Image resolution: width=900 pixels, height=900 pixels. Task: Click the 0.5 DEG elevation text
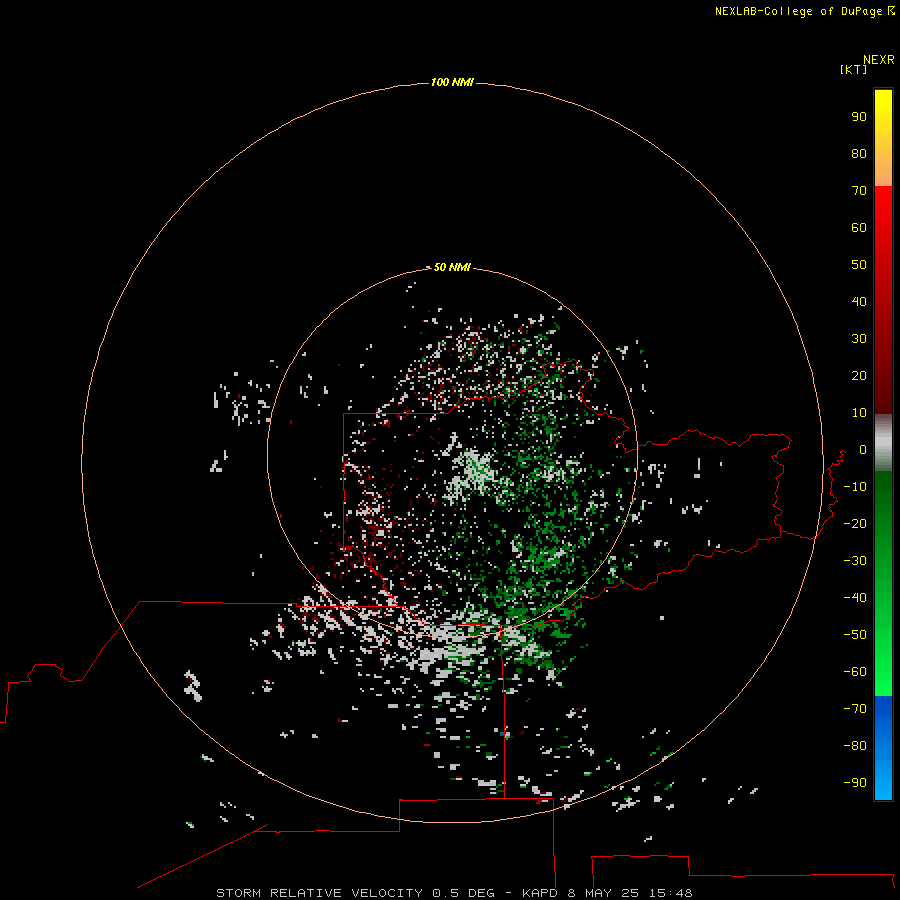point(463,893)
